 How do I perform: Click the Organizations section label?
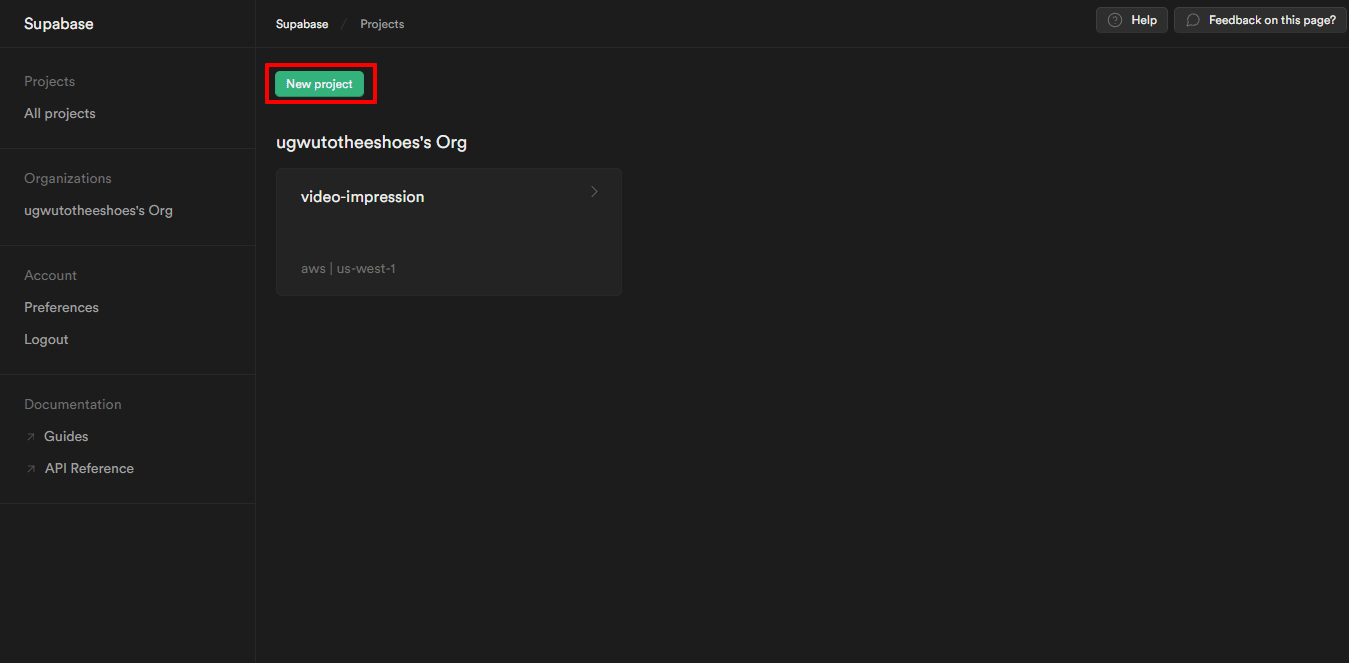point(68,178)
